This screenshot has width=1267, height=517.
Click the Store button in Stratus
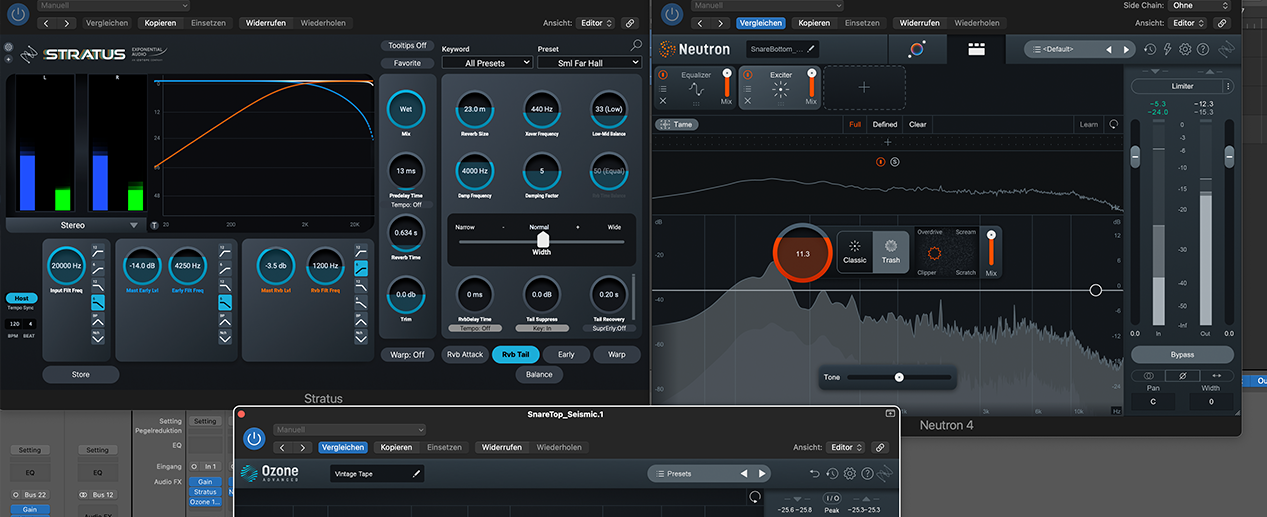pos(81,374)
